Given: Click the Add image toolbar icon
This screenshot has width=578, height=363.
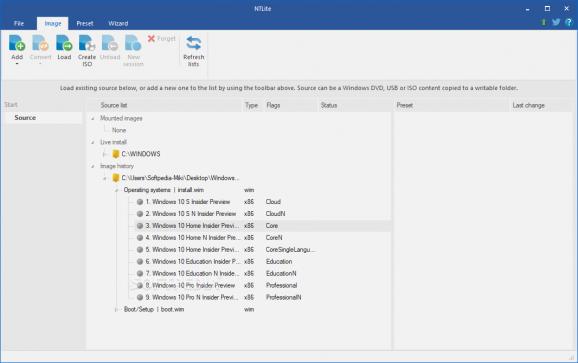Looking at the screenshot, I should pyautogui.click(x=17, y=43).
